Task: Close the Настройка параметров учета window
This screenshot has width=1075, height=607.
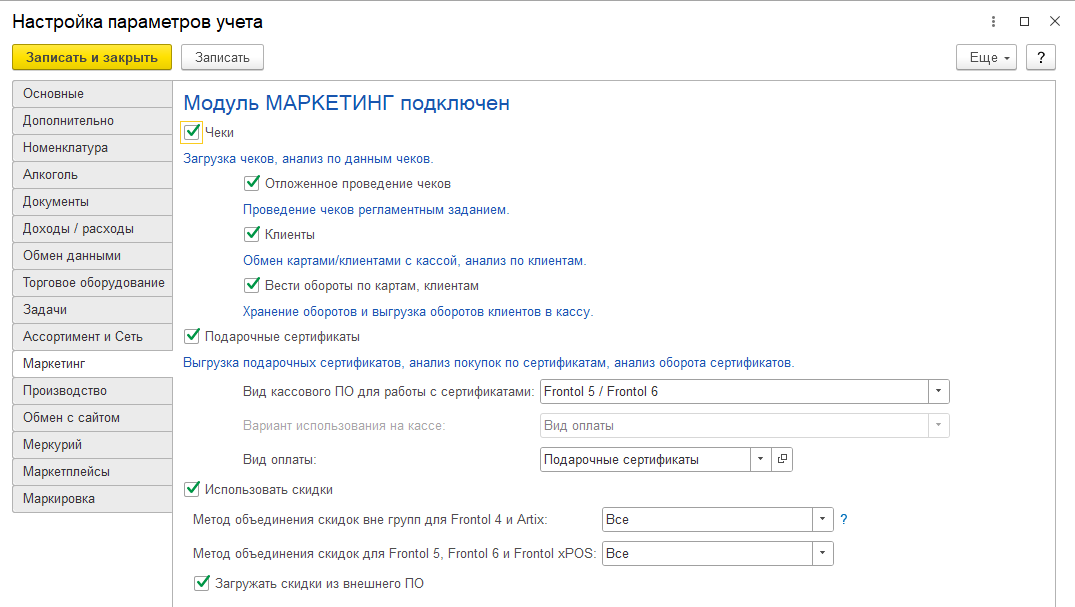Action: pyautogui.click(x=1054, y=21)
